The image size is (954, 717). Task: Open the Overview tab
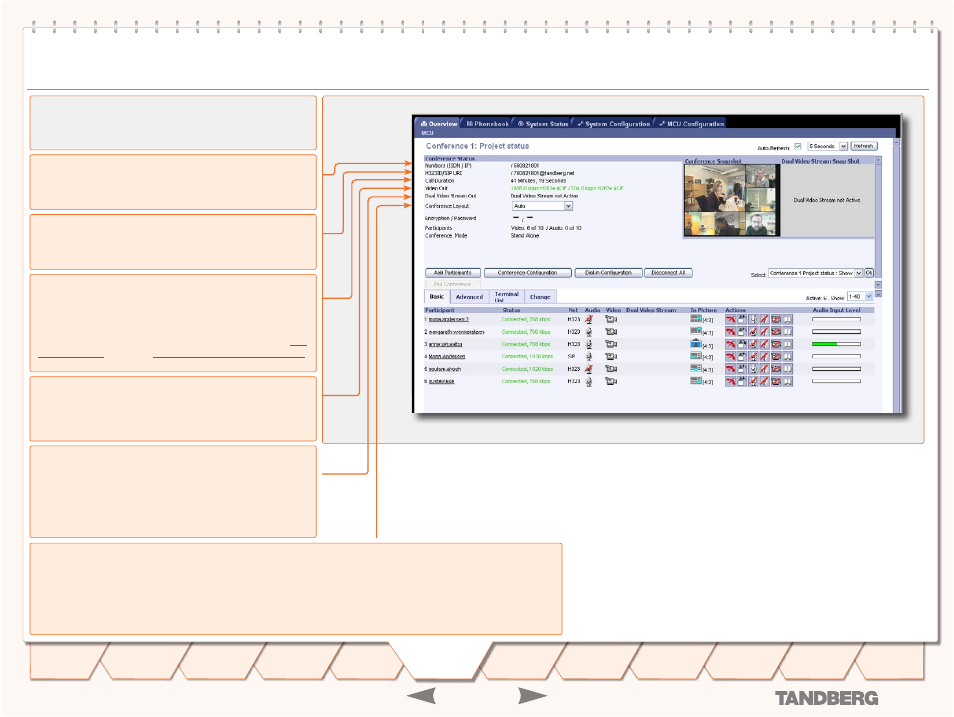tap(439, 124)
